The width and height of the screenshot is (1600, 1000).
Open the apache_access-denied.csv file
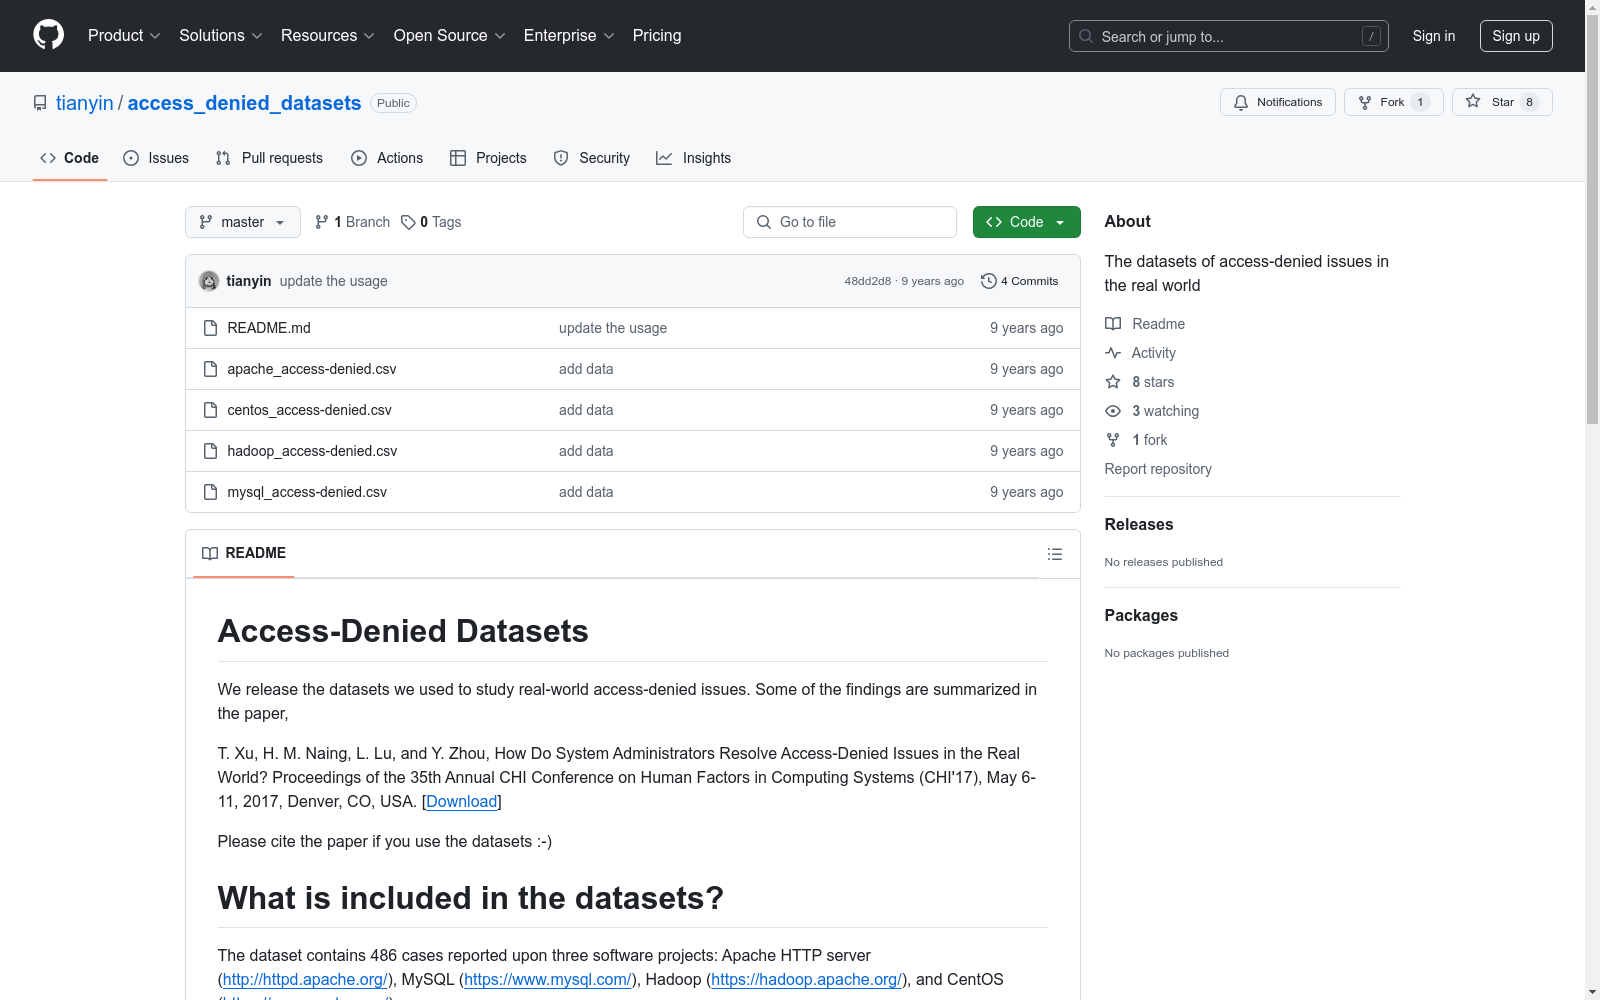click(x=312, y=369)
